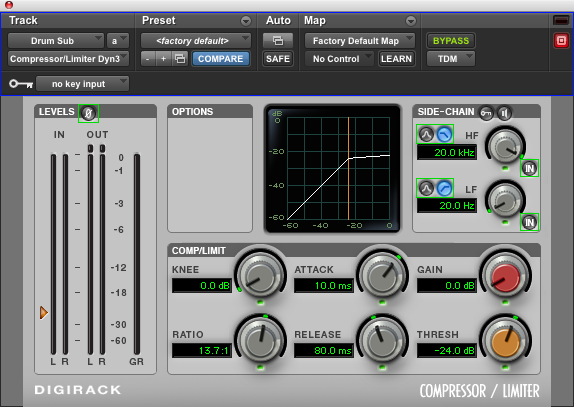Toggle the HF filter IN button
The height and width of the screenshot is (407, 574).
click(529, 168)
